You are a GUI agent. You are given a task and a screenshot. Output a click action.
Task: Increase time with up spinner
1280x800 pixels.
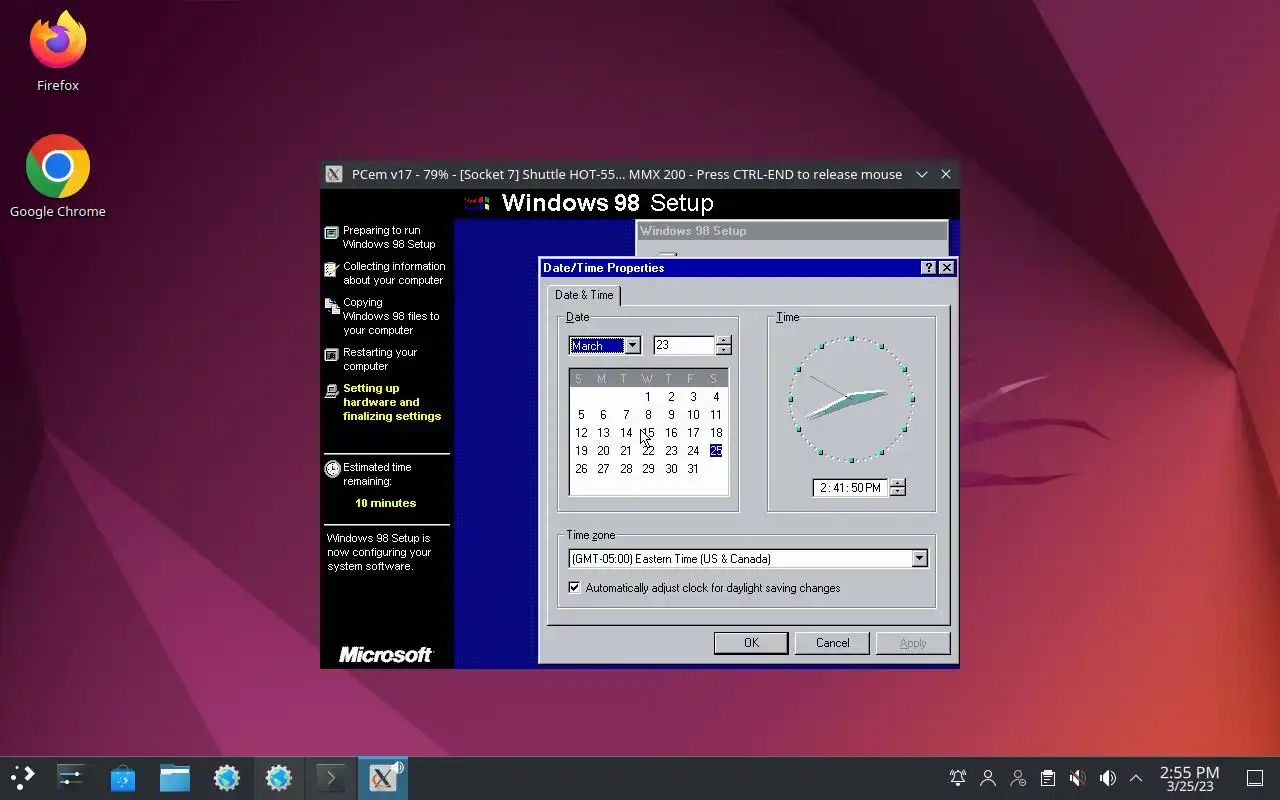click(898, 483)
